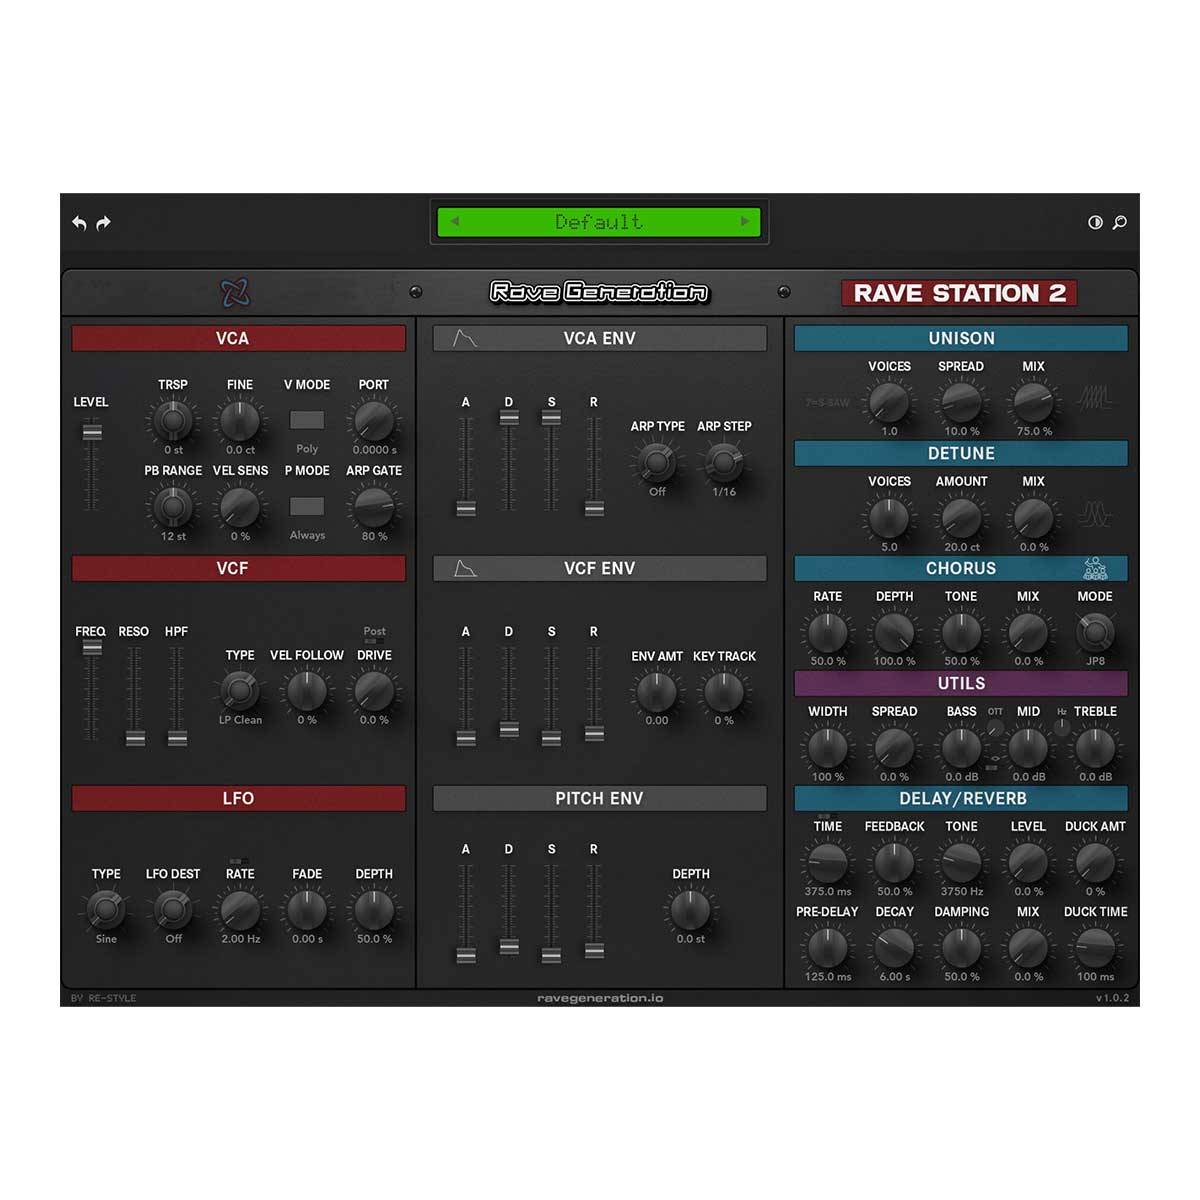Click the RAVE STATION 2 title badge
The image size is (1200, 1200).
tap(959, 293)
